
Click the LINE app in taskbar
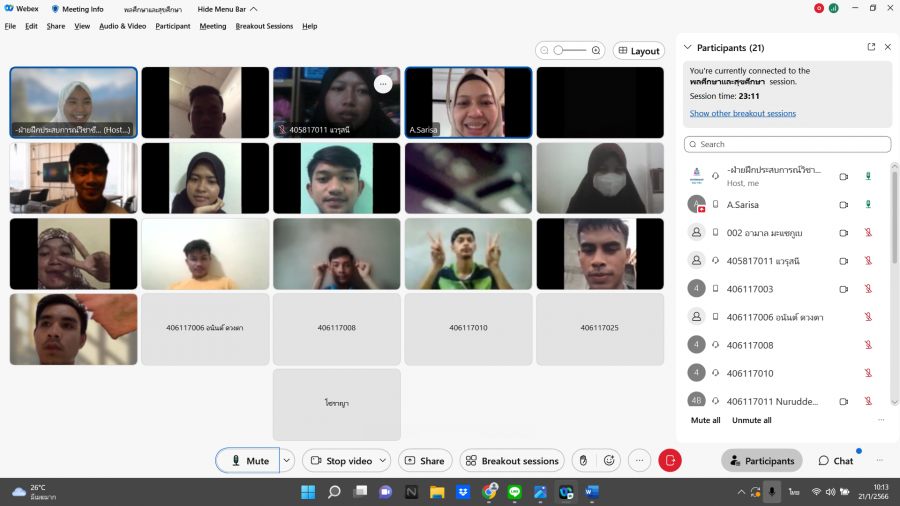coord(515,492)
